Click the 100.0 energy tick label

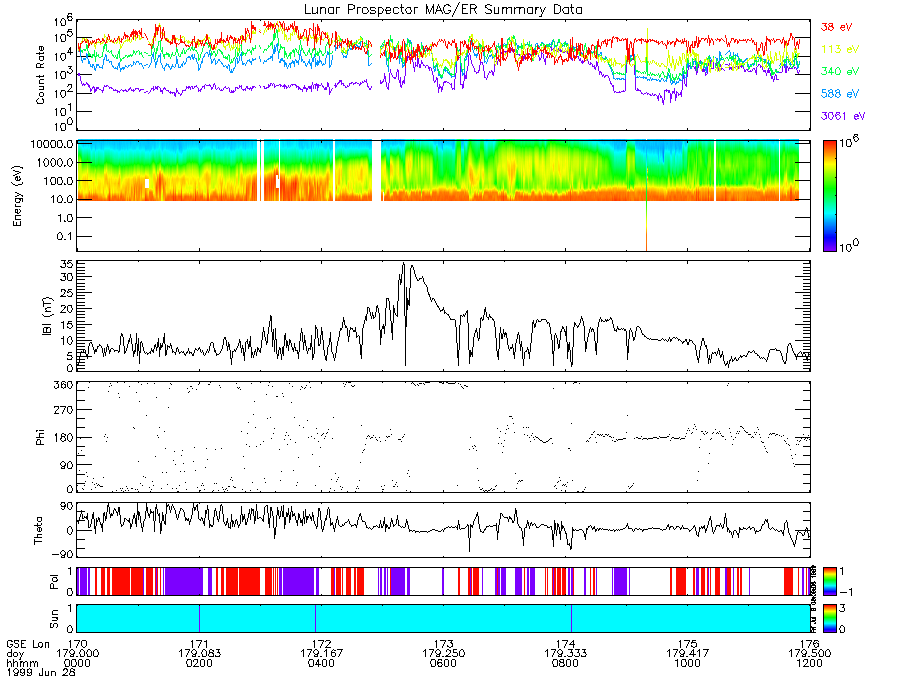[x=57, y=181]
